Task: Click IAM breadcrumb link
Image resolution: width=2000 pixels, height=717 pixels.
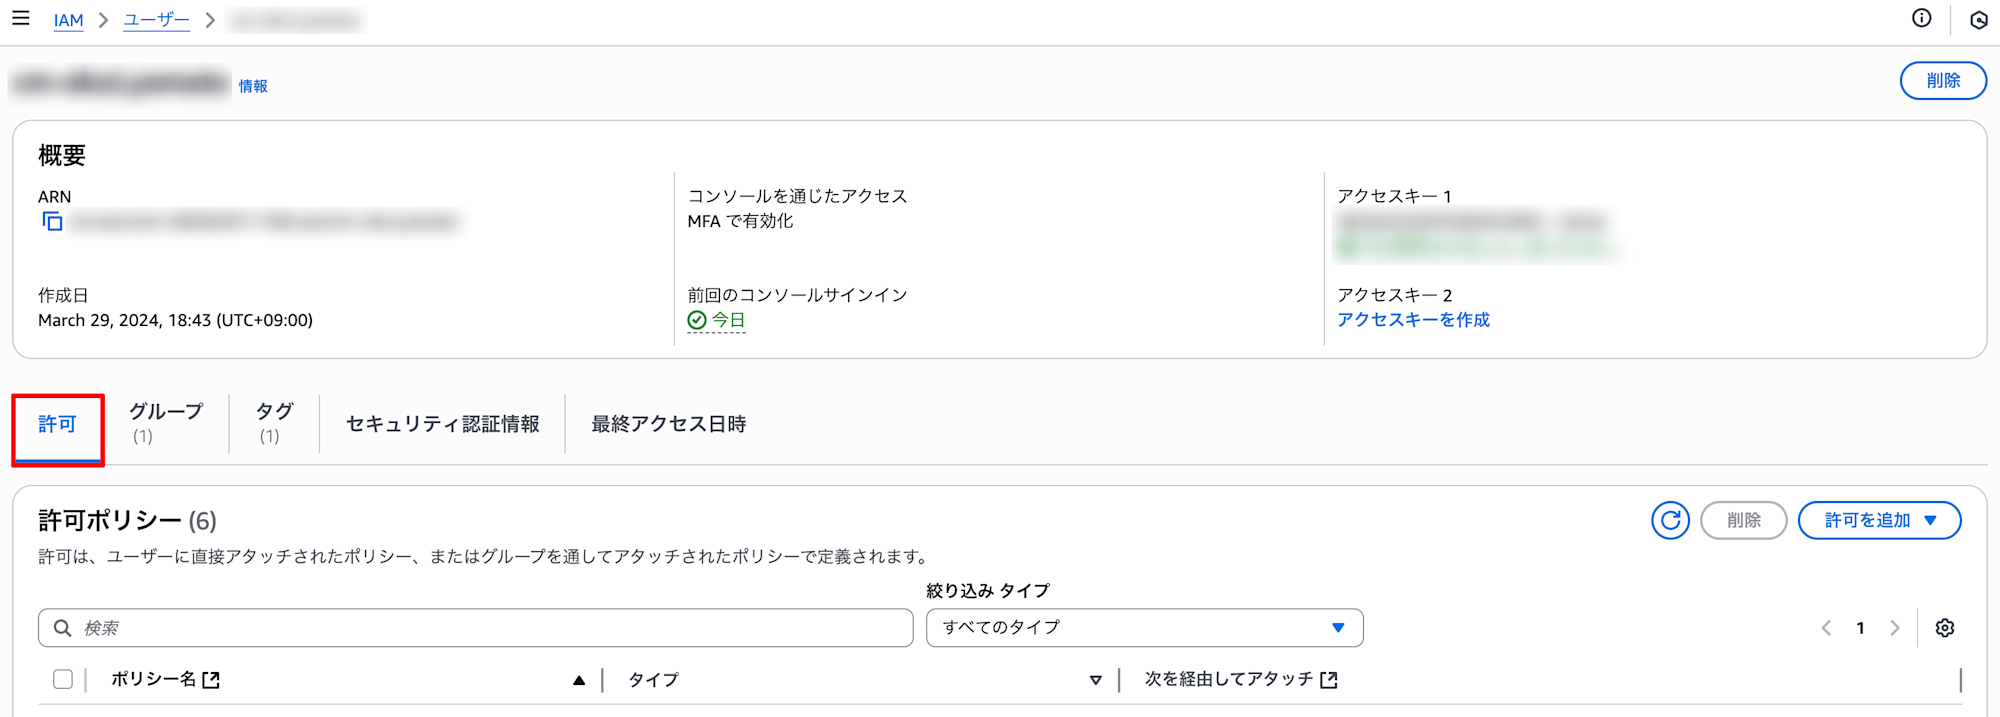Action: tap(68, 20)
